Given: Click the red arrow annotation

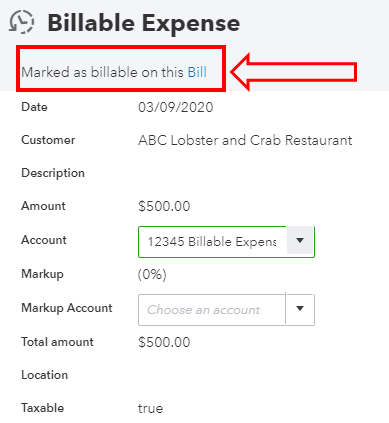Looking at the screenshot, I should 294,72.
